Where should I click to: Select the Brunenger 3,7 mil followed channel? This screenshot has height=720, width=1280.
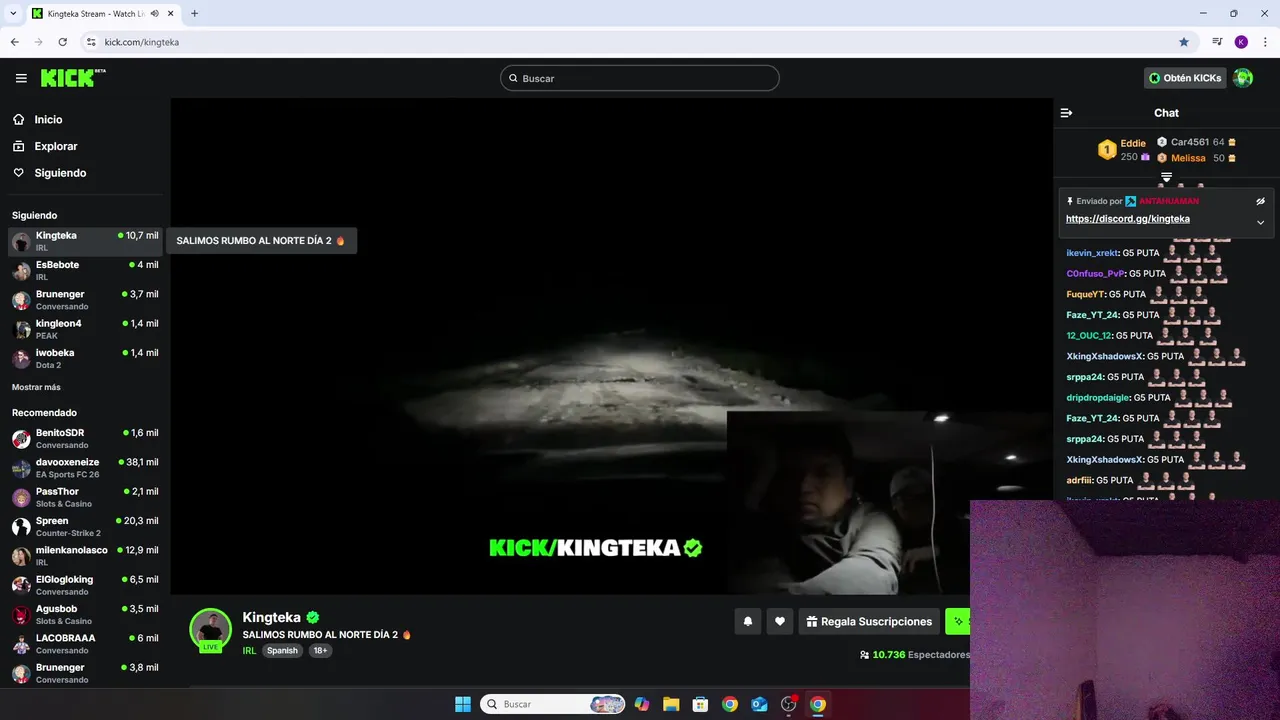pyautogui.click(x=85, y=300)
